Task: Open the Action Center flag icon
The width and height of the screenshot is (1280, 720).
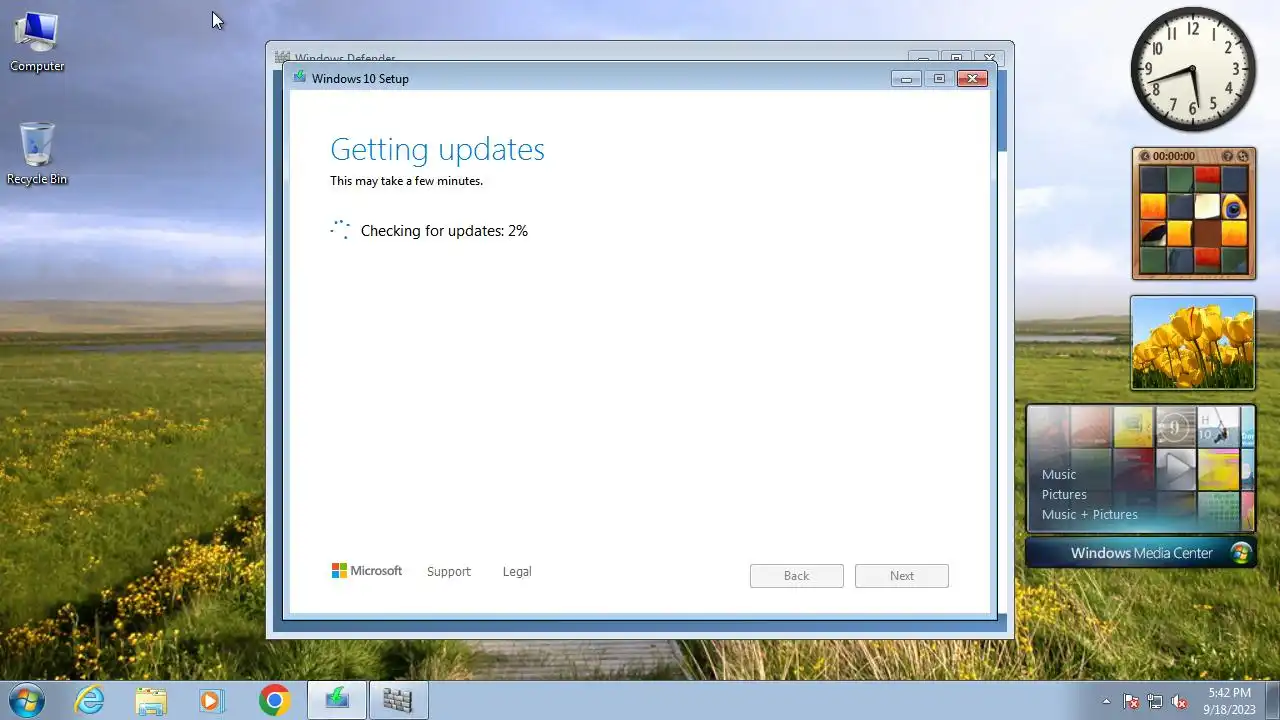Action: coord(1131,701)
